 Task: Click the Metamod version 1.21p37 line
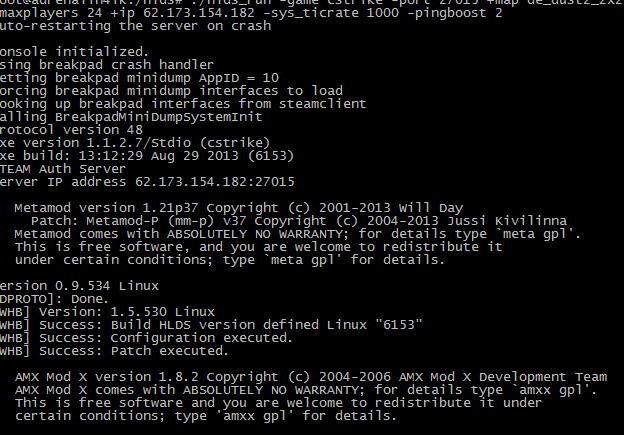(239, 208)
